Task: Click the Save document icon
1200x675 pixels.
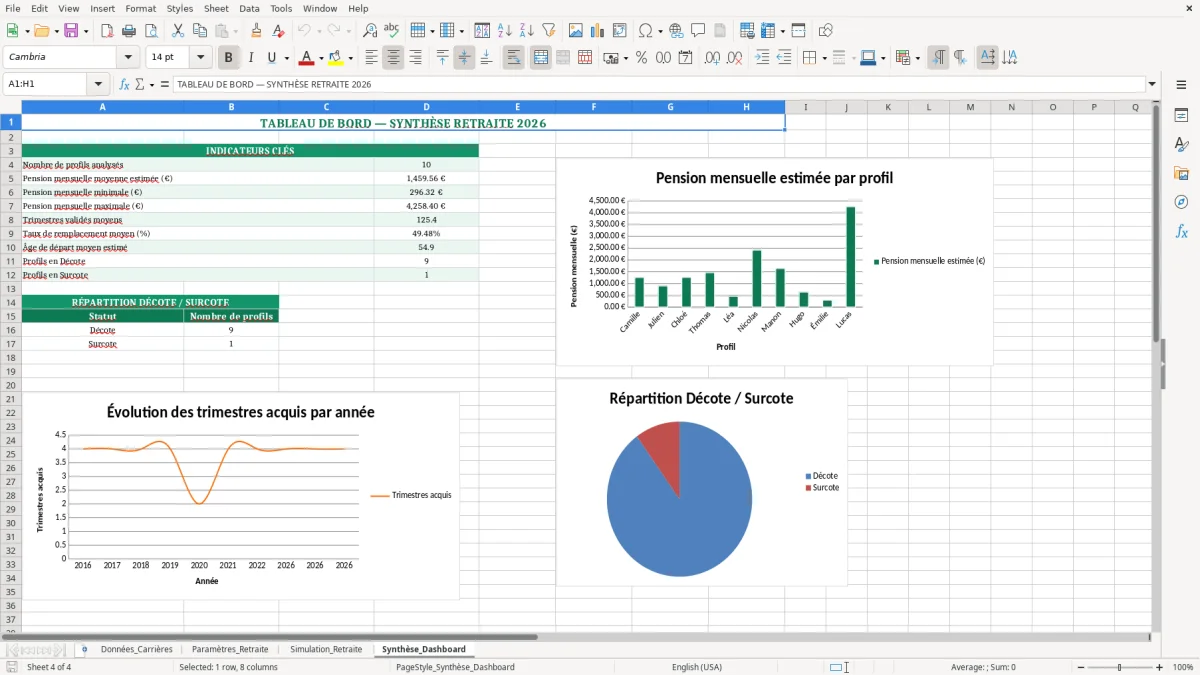Action: pyautogui.click(x=71, y=31)
